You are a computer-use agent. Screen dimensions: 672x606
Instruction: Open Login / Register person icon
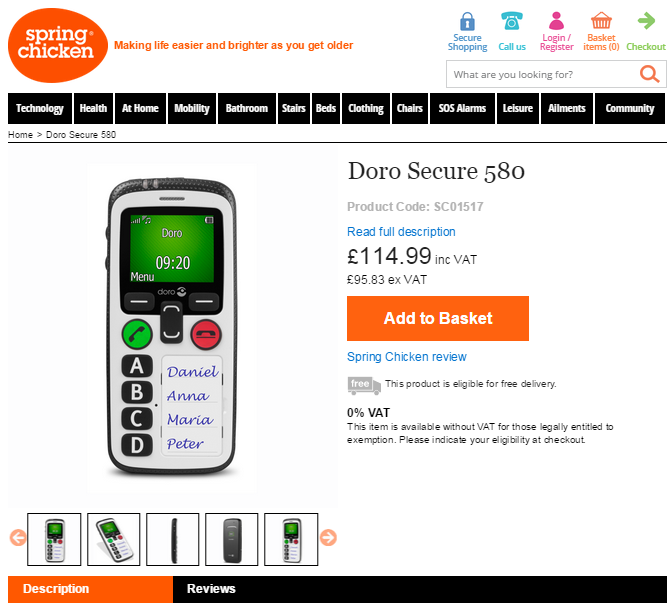tap(556, 21)
